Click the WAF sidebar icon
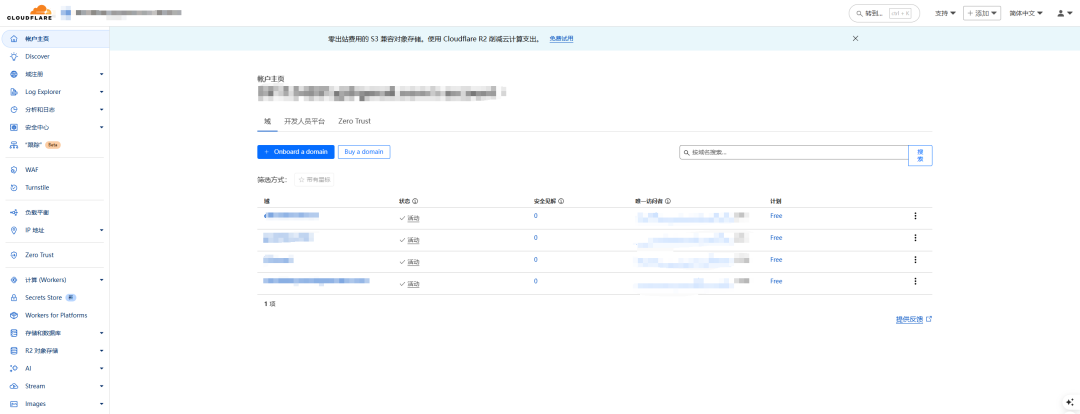The image size is (1080, 414). click(x=14, y=170)
